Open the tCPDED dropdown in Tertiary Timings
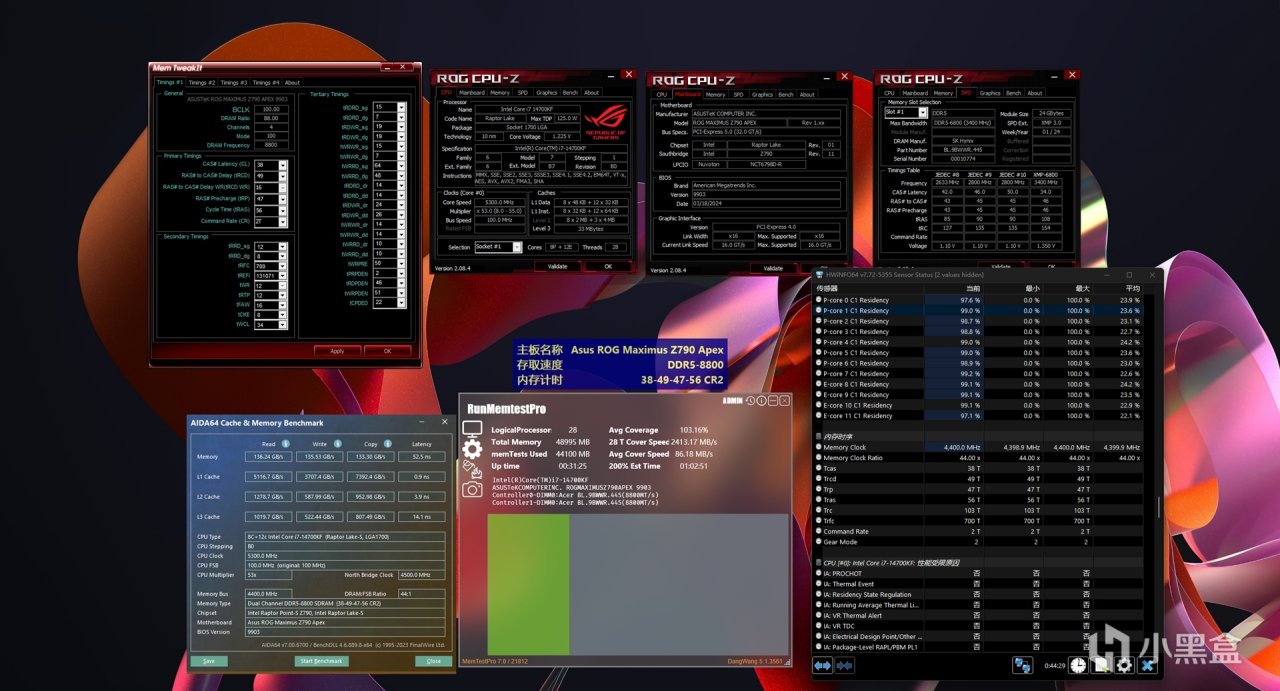1280x691 pixels. [402, 302]
